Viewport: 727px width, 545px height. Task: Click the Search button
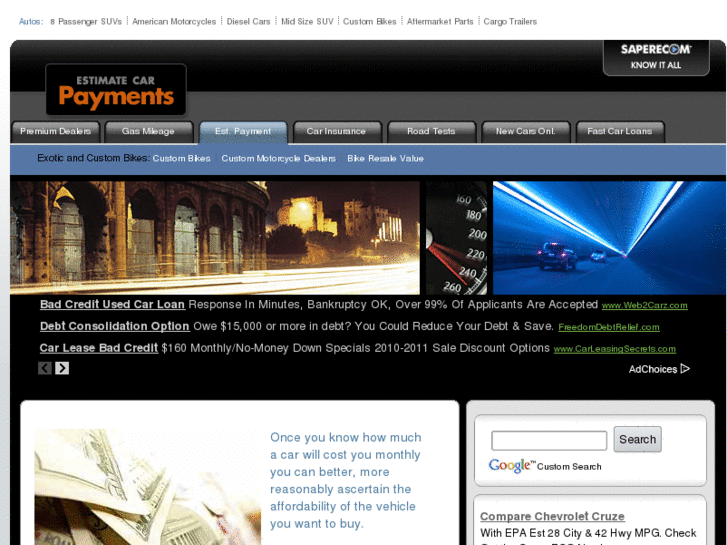pyautogui.click(x=638, y=439)
